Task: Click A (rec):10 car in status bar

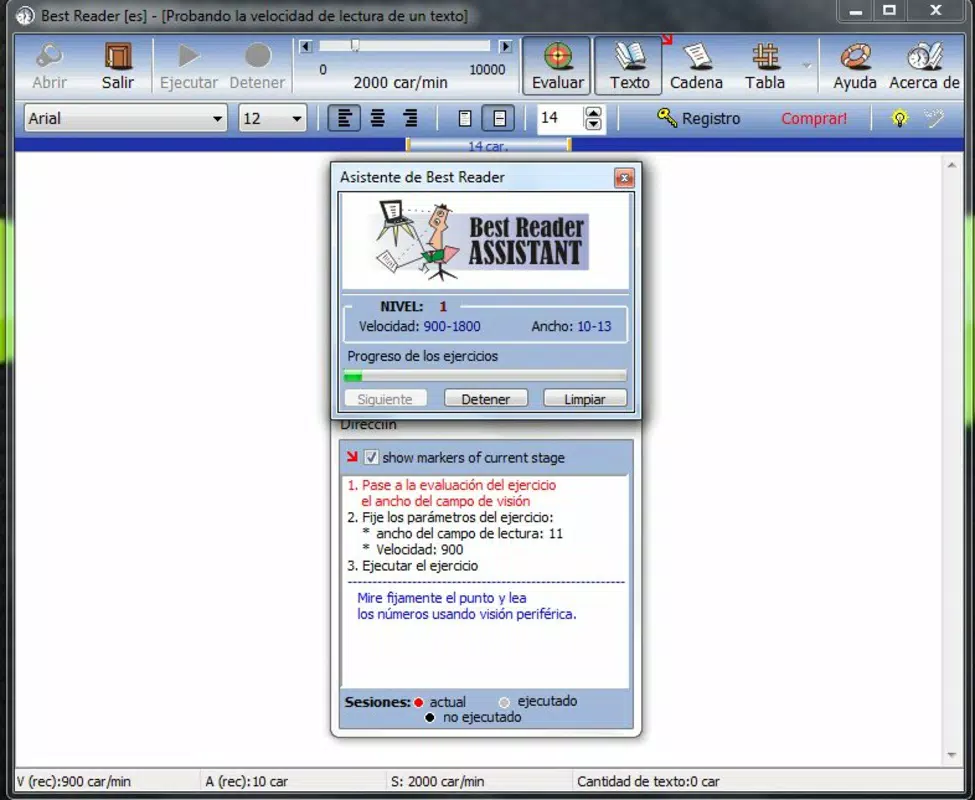Action: pyautogui.click(x=247, y=781)
